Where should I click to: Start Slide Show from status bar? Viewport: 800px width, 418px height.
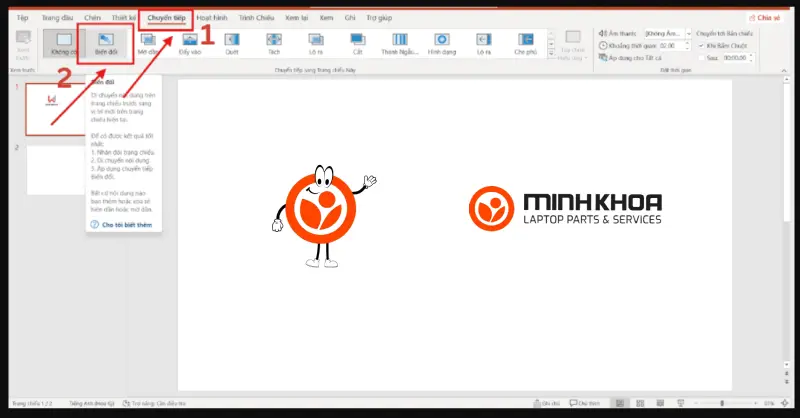680,403
